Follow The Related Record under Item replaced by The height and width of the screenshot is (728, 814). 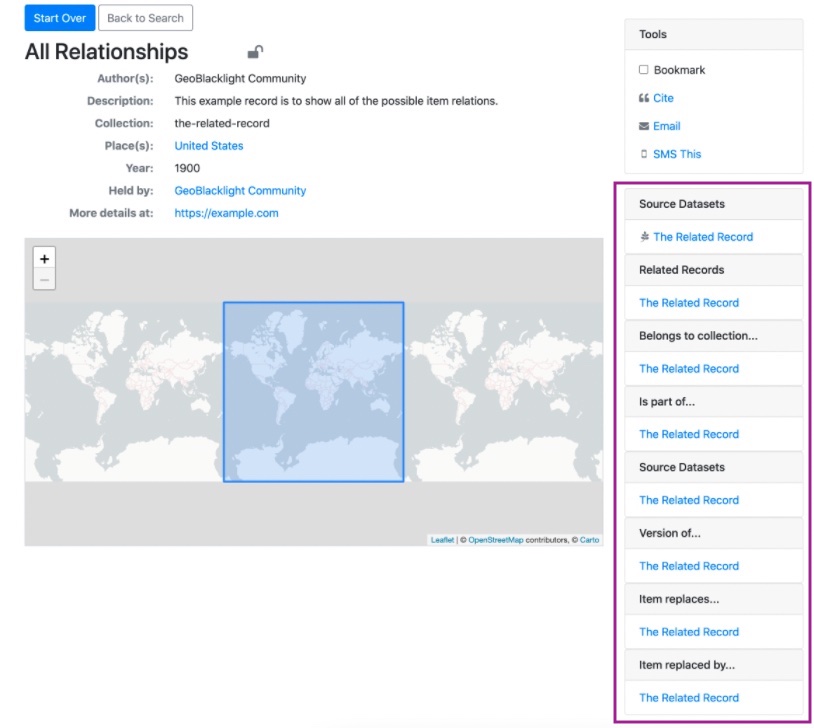[688, 698]
